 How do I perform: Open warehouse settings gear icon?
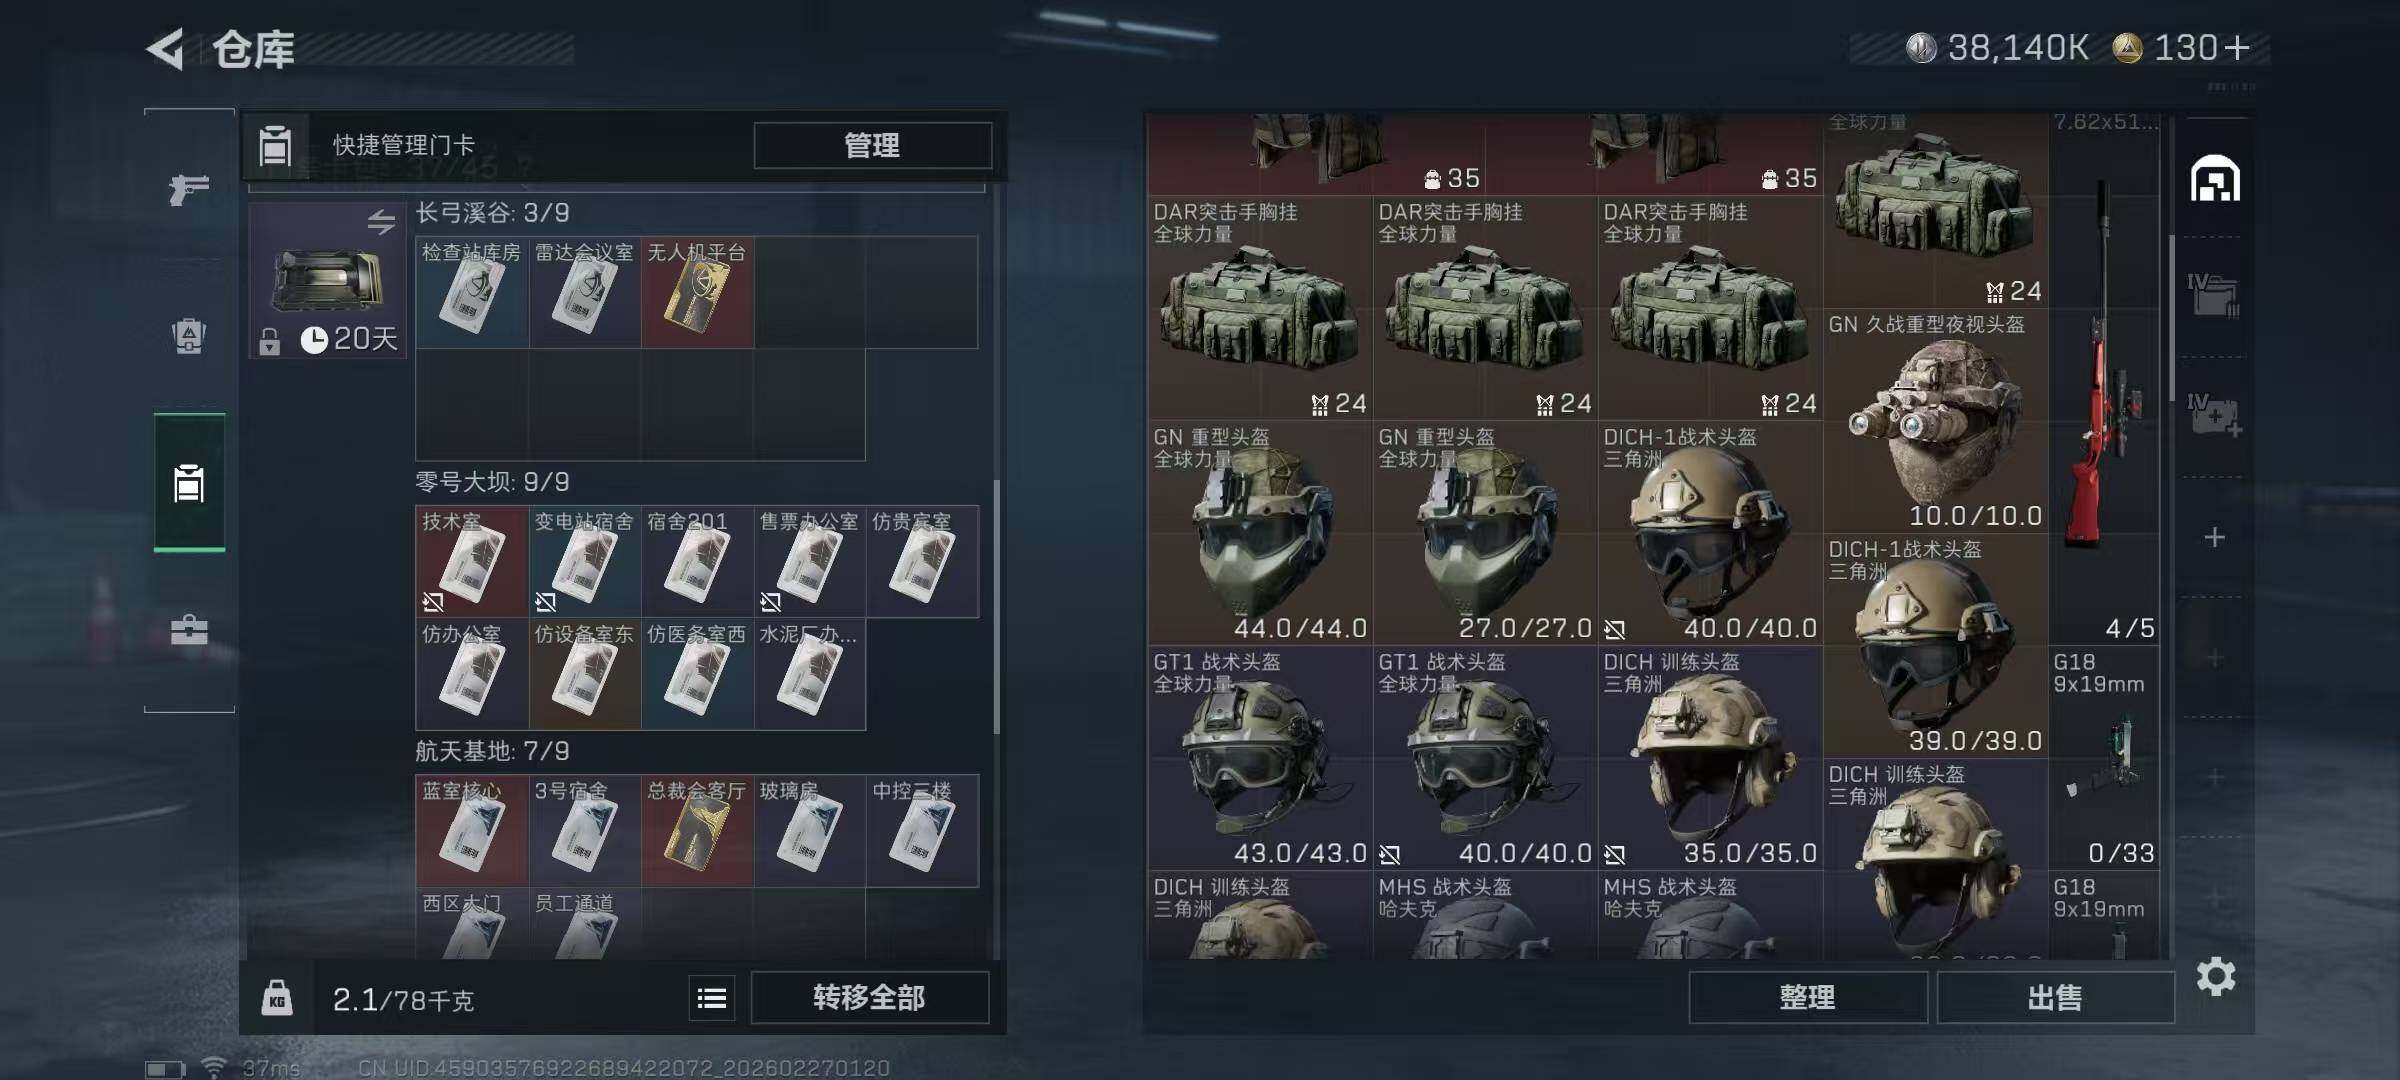click(x=2216, y=976)
